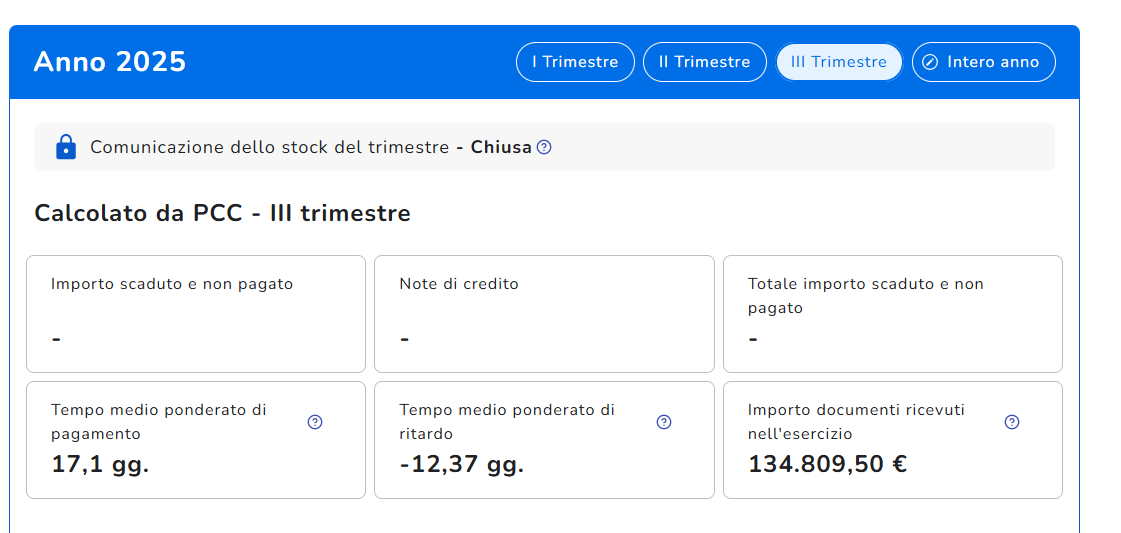Click the bold Chiusa status text

(501, 147)
